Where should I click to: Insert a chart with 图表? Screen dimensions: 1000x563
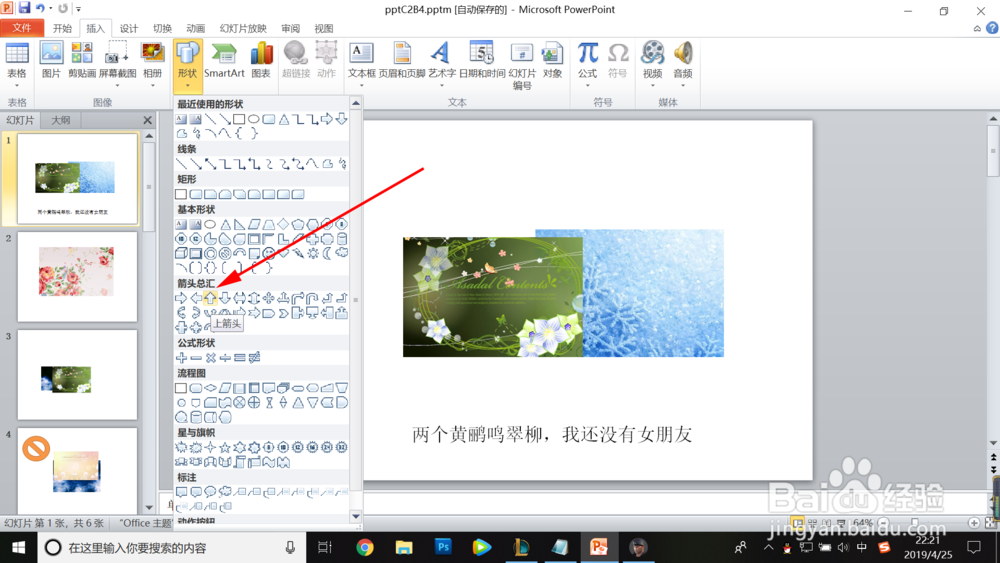tap(261, 60)
